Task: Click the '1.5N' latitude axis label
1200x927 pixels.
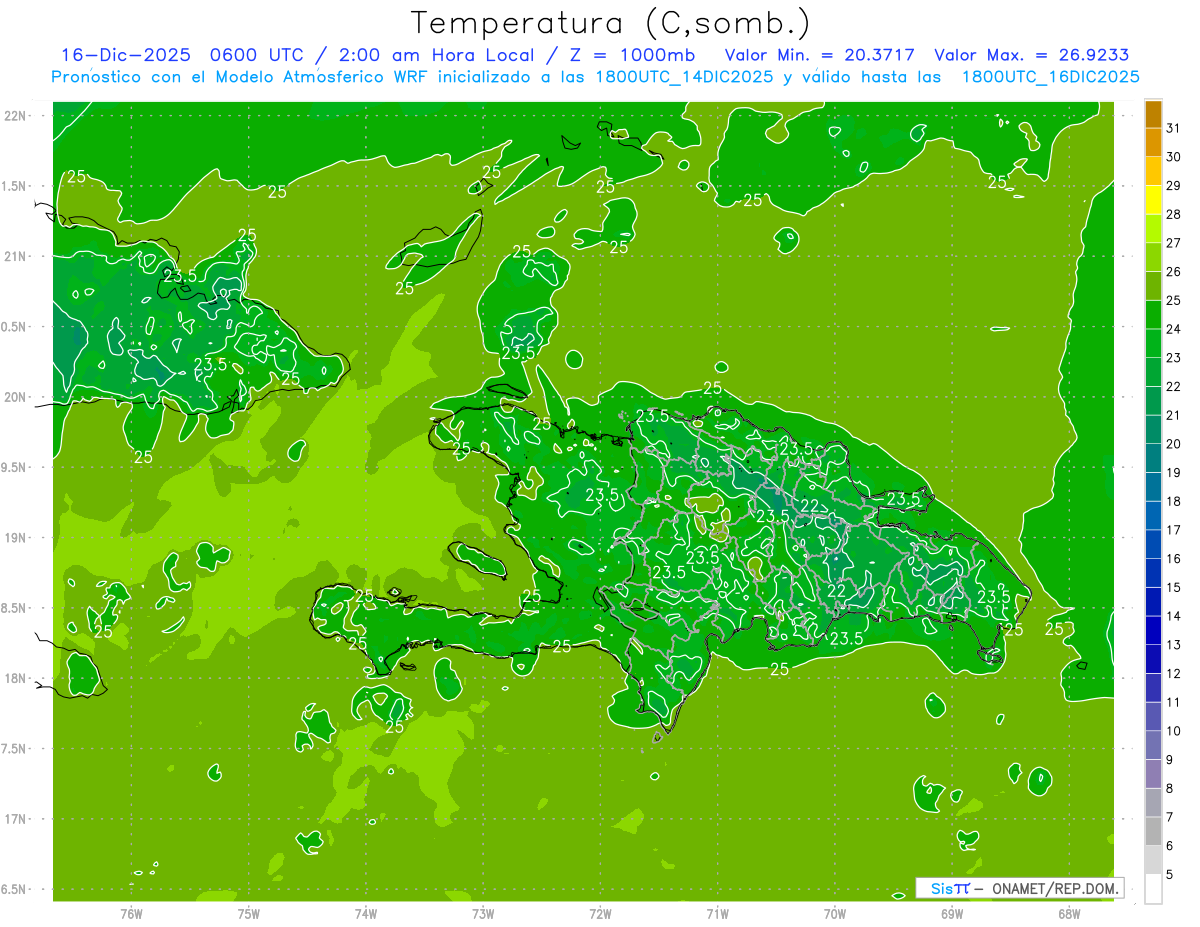Action: coord(15,186)
